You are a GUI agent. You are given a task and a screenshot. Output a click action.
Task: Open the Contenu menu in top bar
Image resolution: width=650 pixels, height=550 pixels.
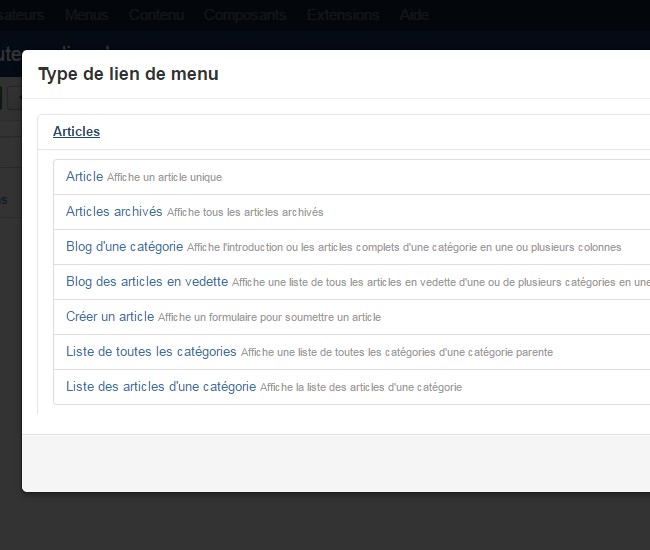point(156,15)
